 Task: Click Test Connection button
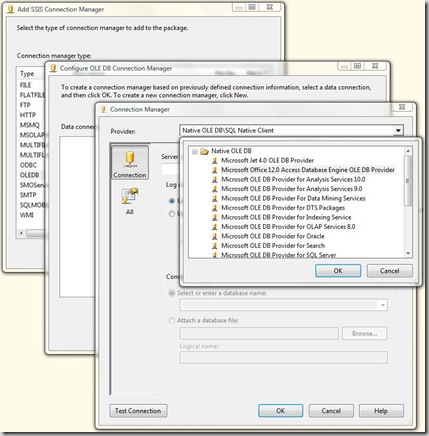[138, 411]
